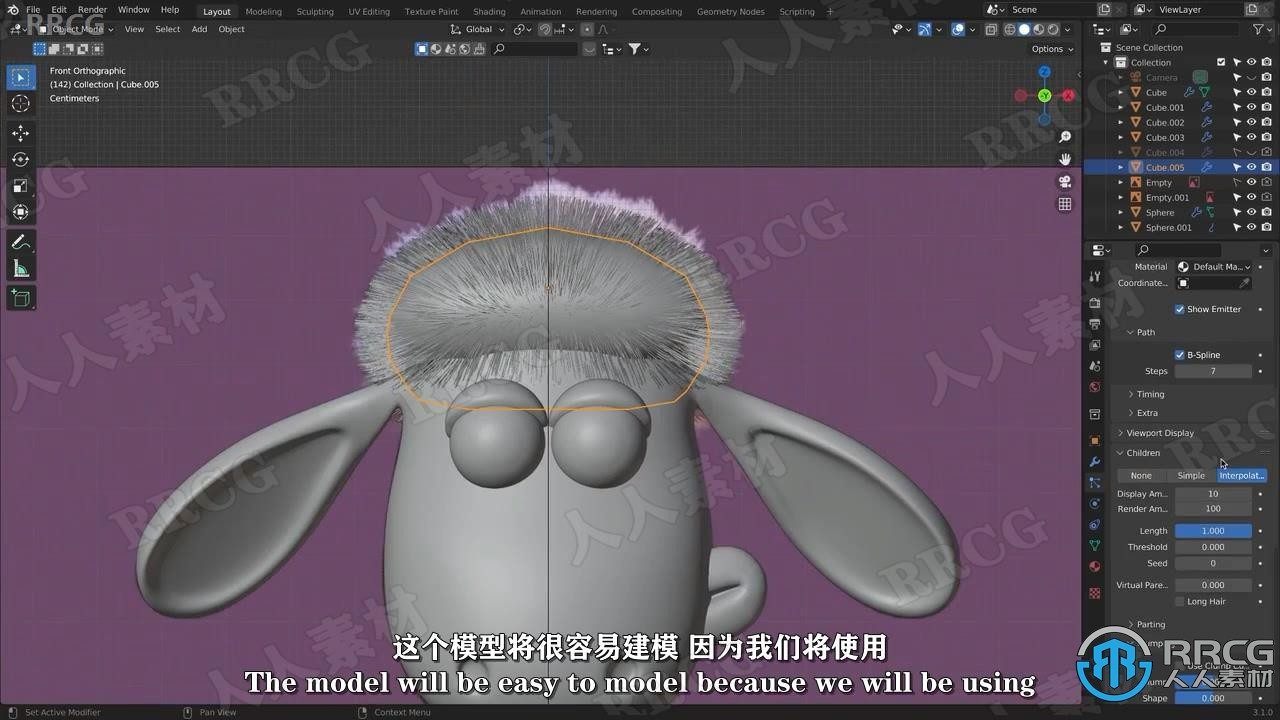Toggle X-Ray mode in header
The image size is (1280, 720).
point(991,29)
